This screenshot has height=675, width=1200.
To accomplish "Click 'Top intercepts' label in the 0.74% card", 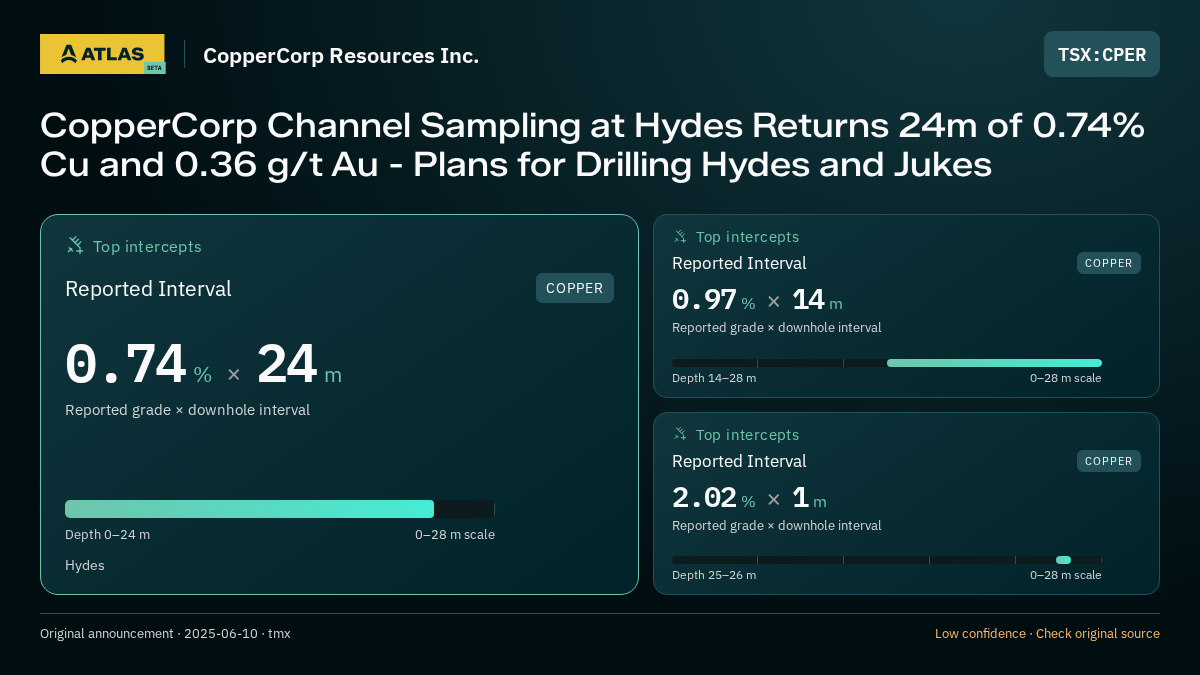I will (x=147, y=246).
